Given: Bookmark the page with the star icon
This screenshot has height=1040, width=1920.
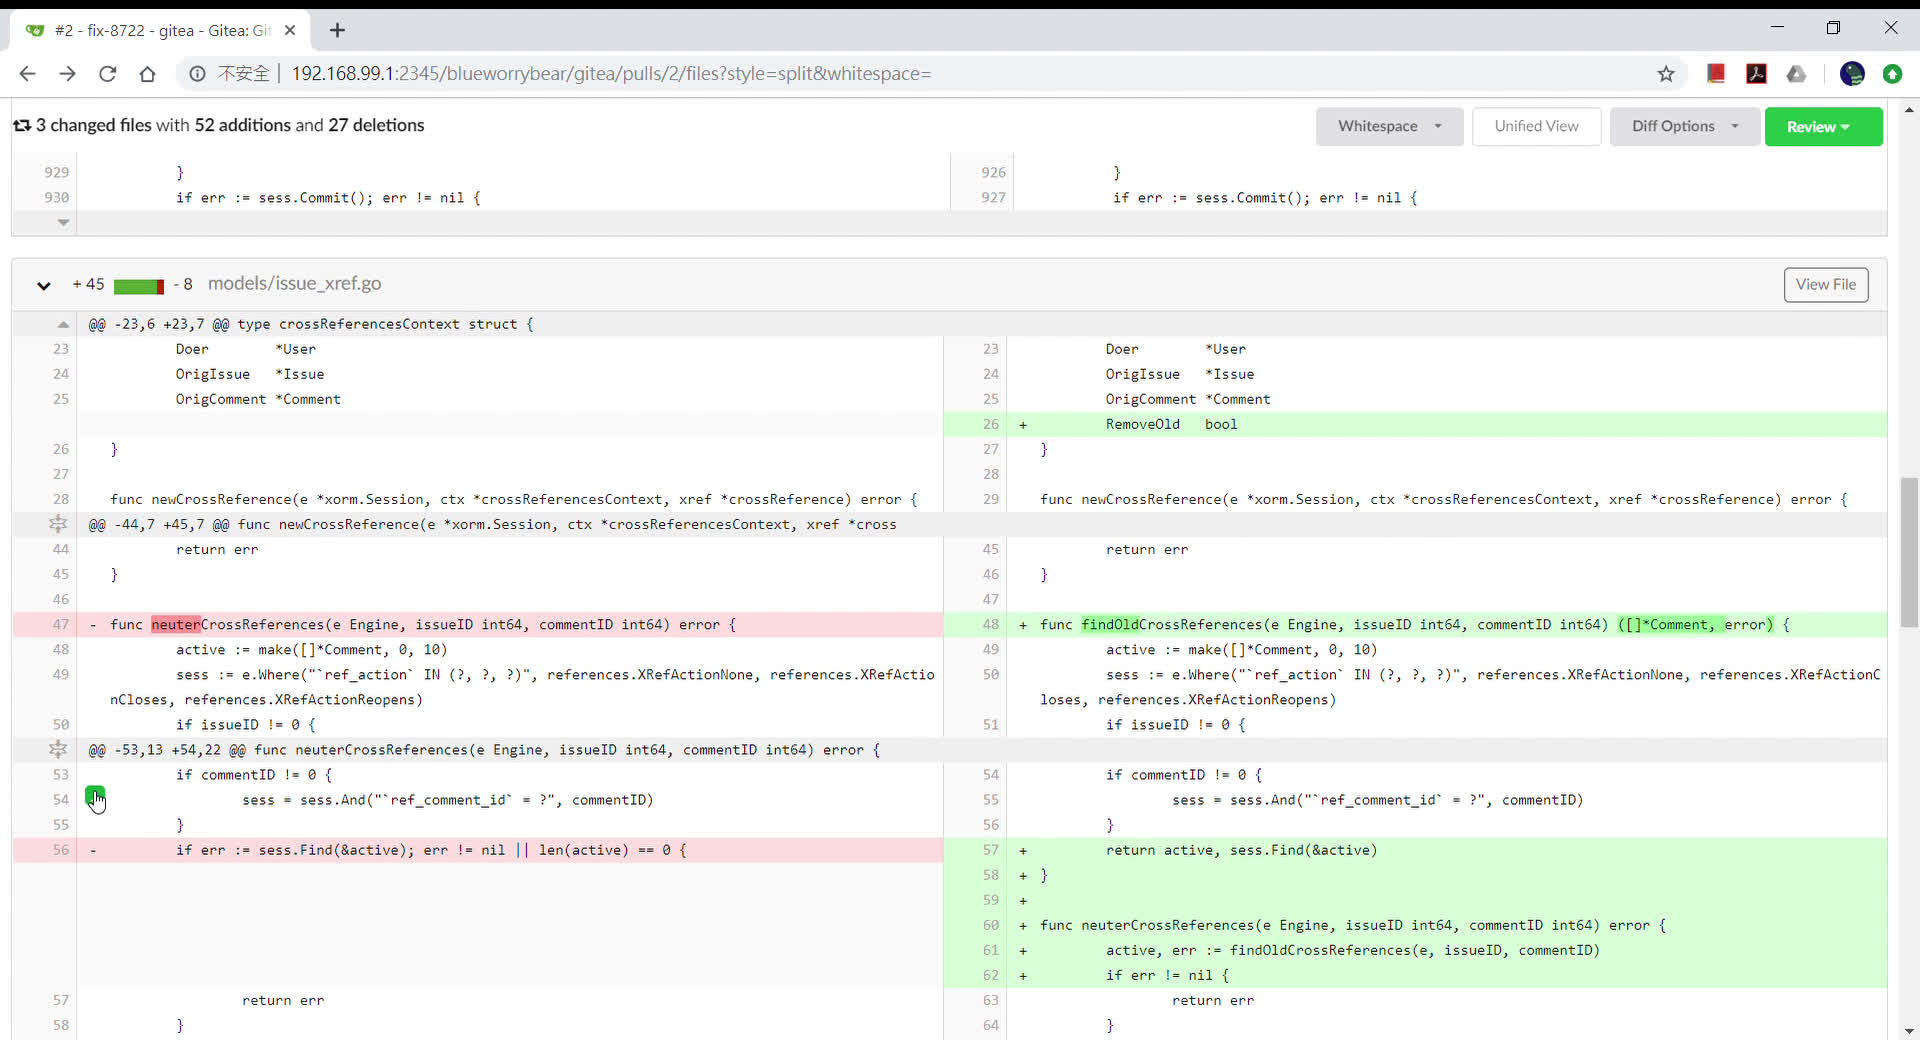Looking at the screenshot, I should (x=1667, y=73).
